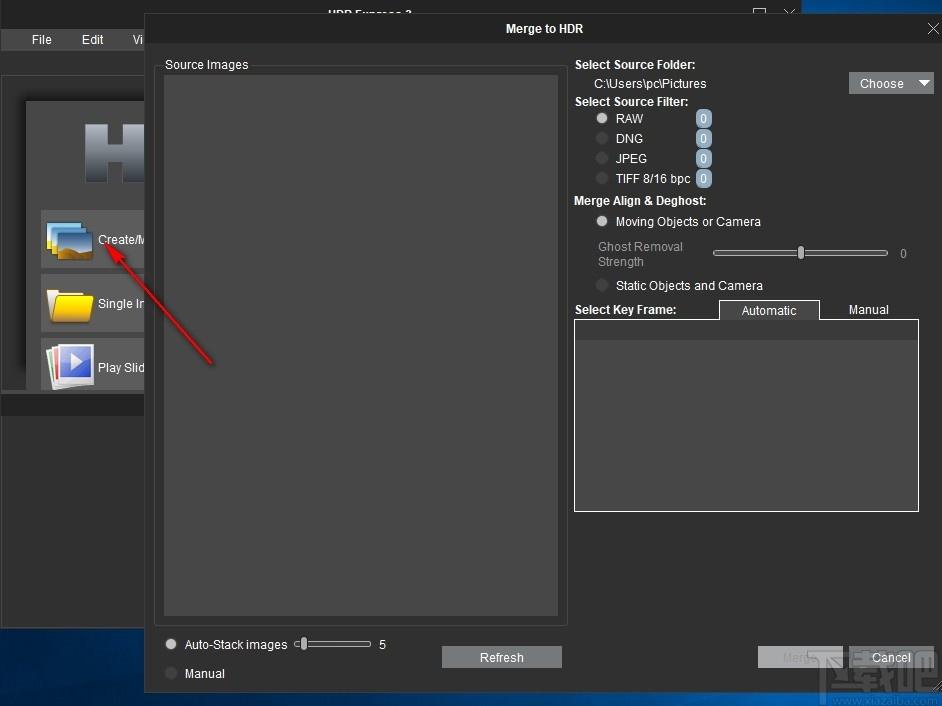Select Moving Objects or Camera option
Viewport: 942px width, 706px height.
click(602, 221)
